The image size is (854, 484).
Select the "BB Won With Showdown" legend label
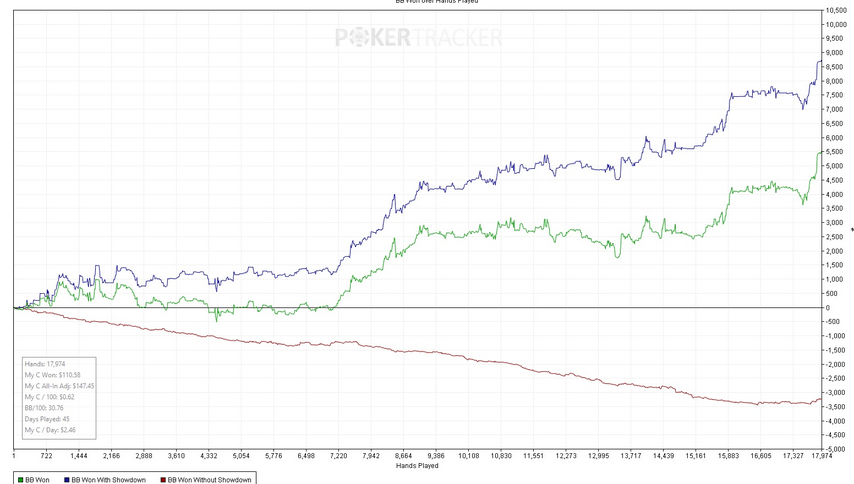coord(108,480)
